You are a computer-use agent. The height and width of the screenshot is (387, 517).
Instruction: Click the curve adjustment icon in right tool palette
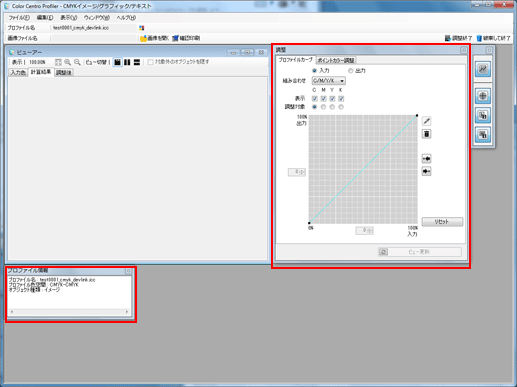pyautogui.click(x=483, y=69)
